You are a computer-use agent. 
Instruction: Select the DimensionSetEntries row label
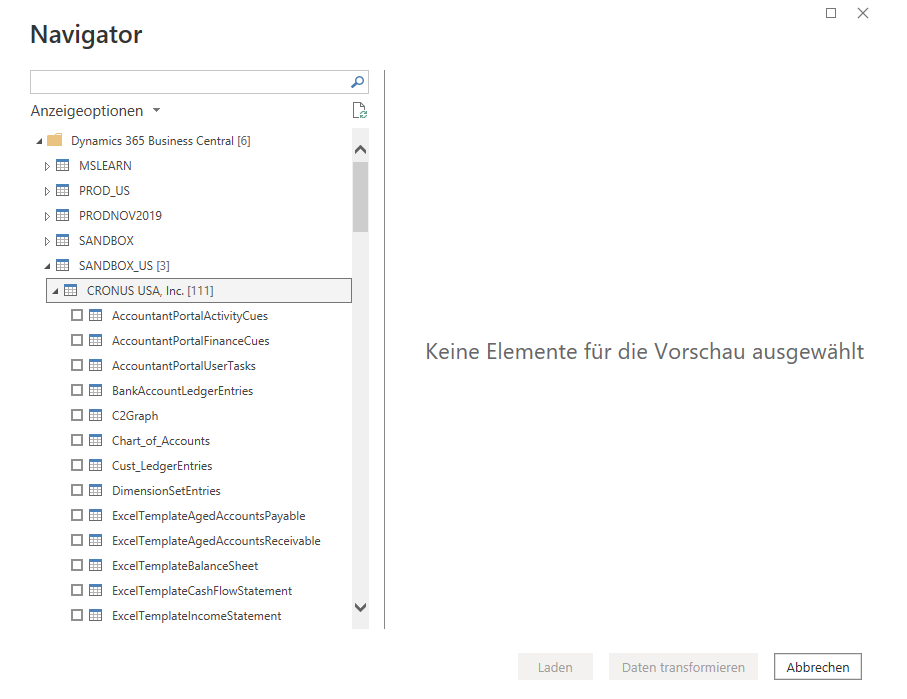(166, 491)
